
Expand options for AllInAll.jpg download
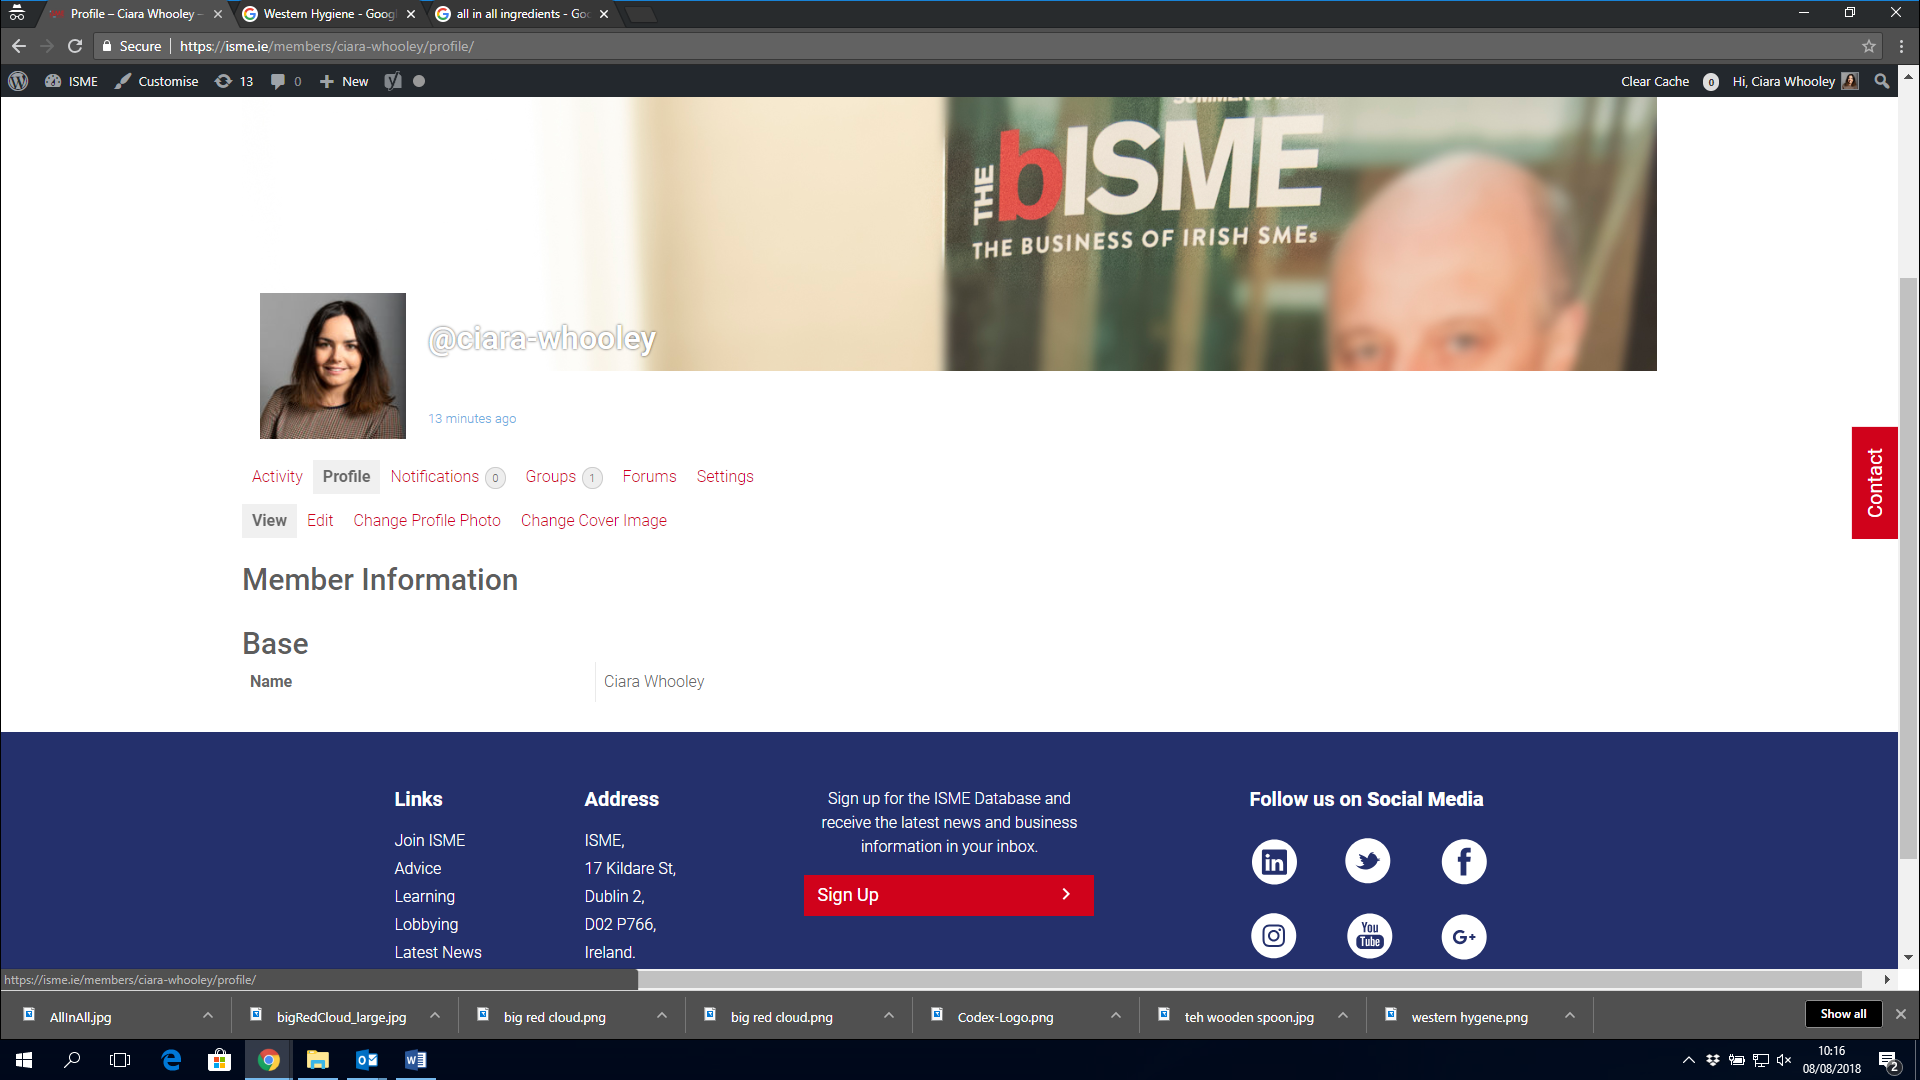(207, 1015)
